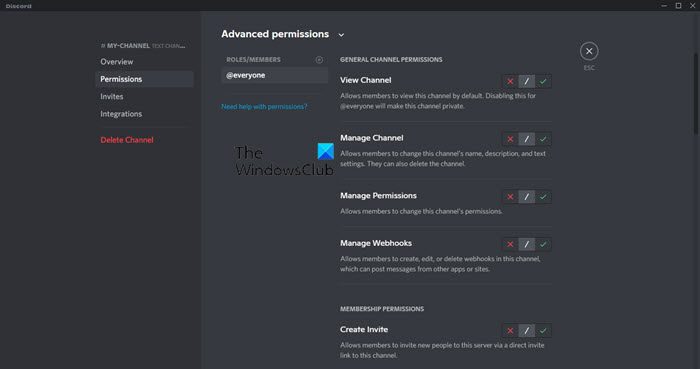Image resolution: width=700 pixels, height=369 pixels.
Task: Set Manage Webhooks to neutral slash
Action: (526, 244)
